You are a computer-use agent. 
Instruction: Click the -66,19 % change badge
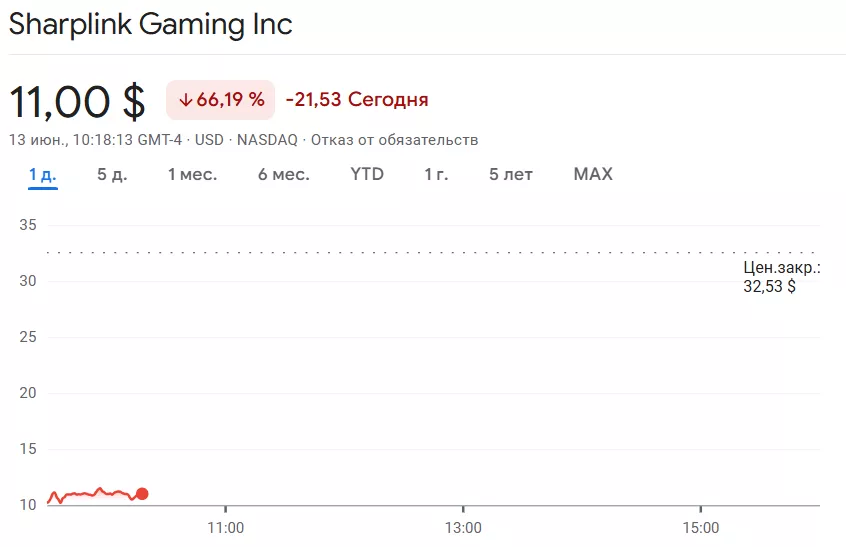[220, 100]
